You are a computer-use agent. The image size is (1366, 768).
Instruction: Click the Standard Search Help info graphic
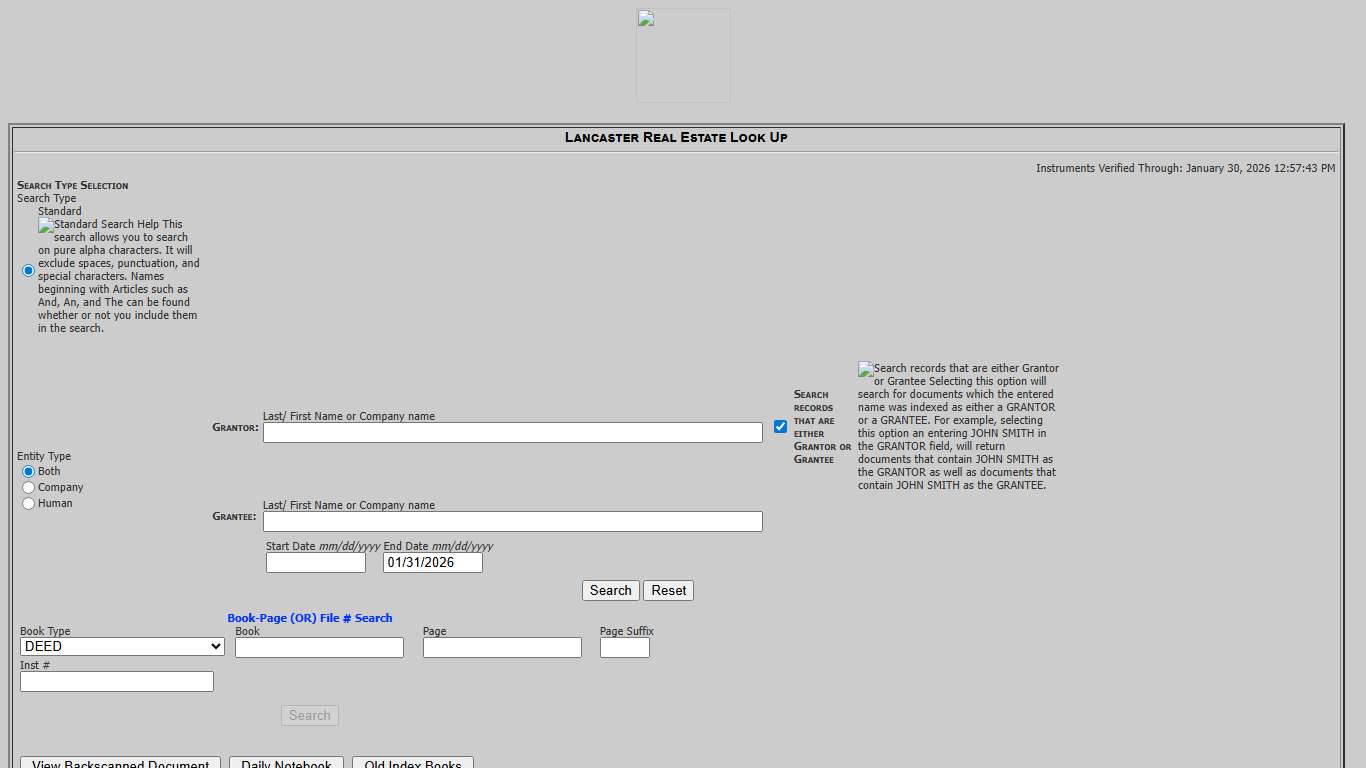[44, 225]
